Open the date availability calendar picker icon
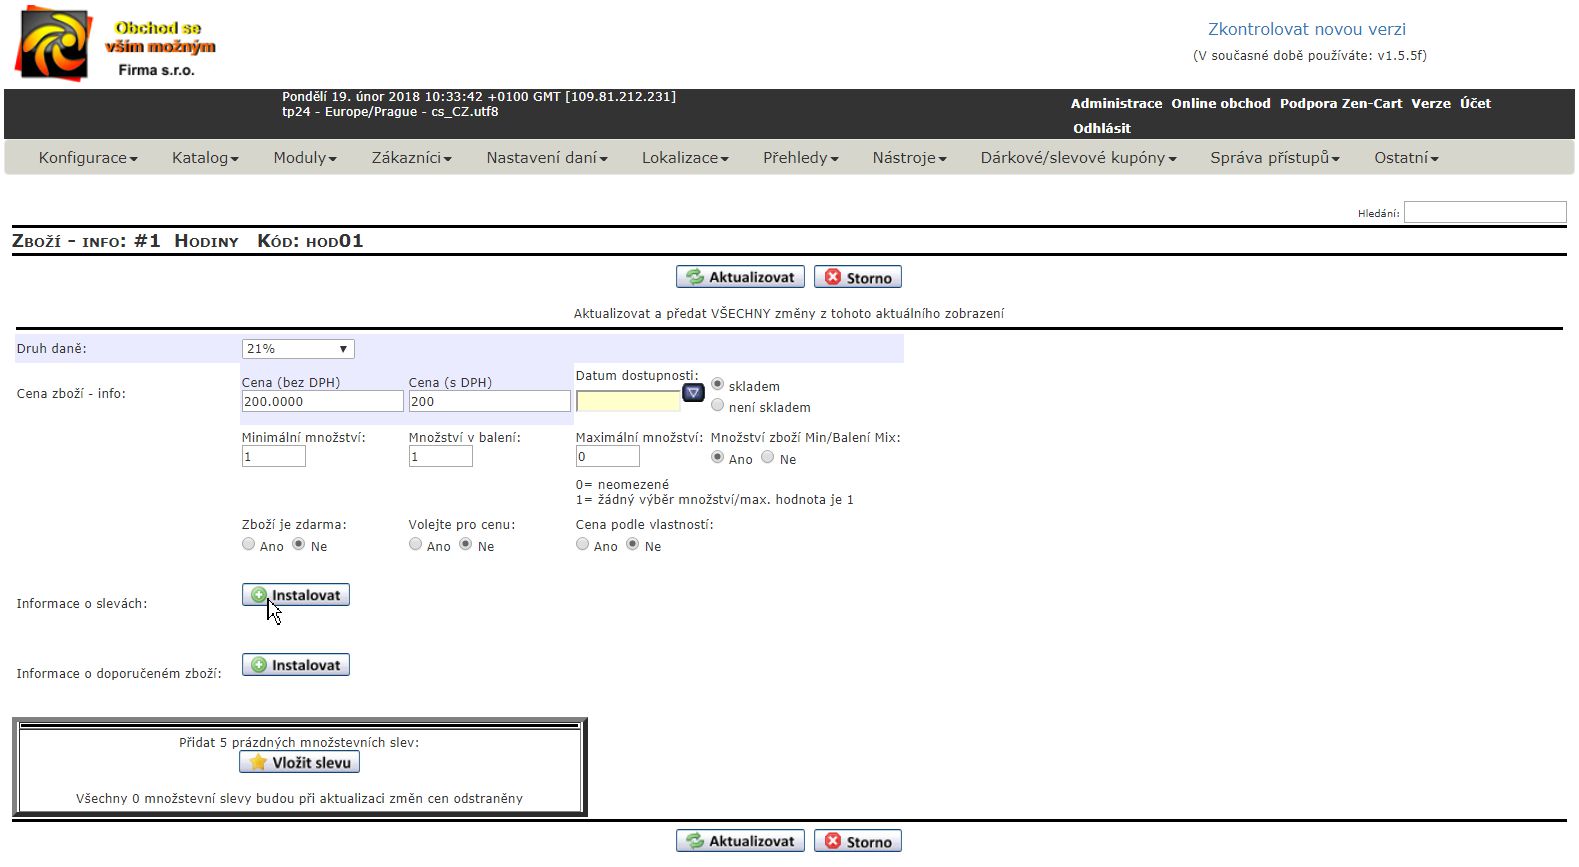This screenshot has height=867, width=1579. pos(693,393)
